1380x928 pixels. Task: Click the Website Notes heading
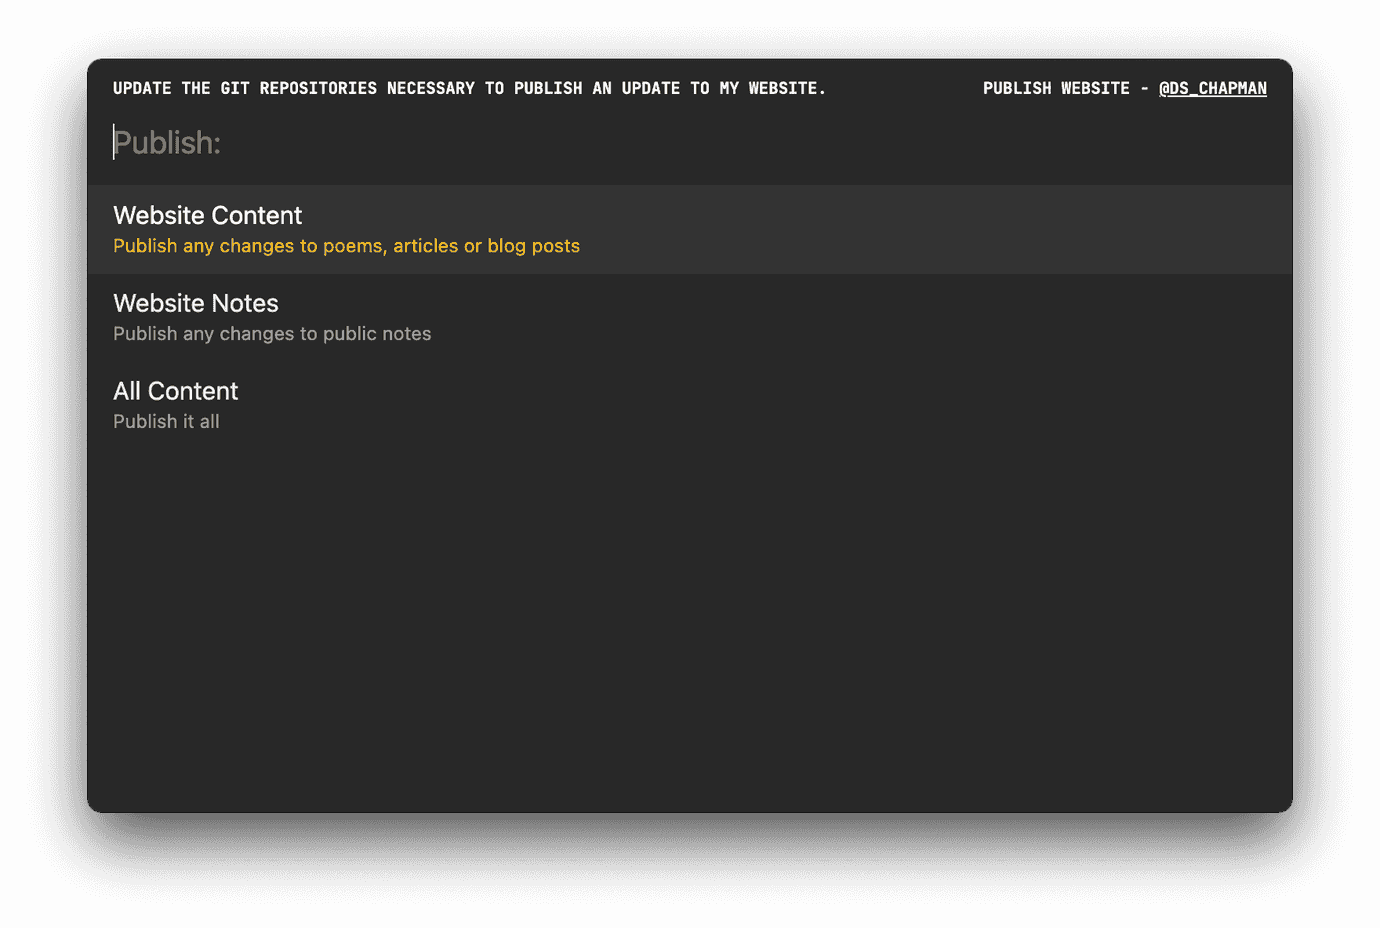(195, 303)
